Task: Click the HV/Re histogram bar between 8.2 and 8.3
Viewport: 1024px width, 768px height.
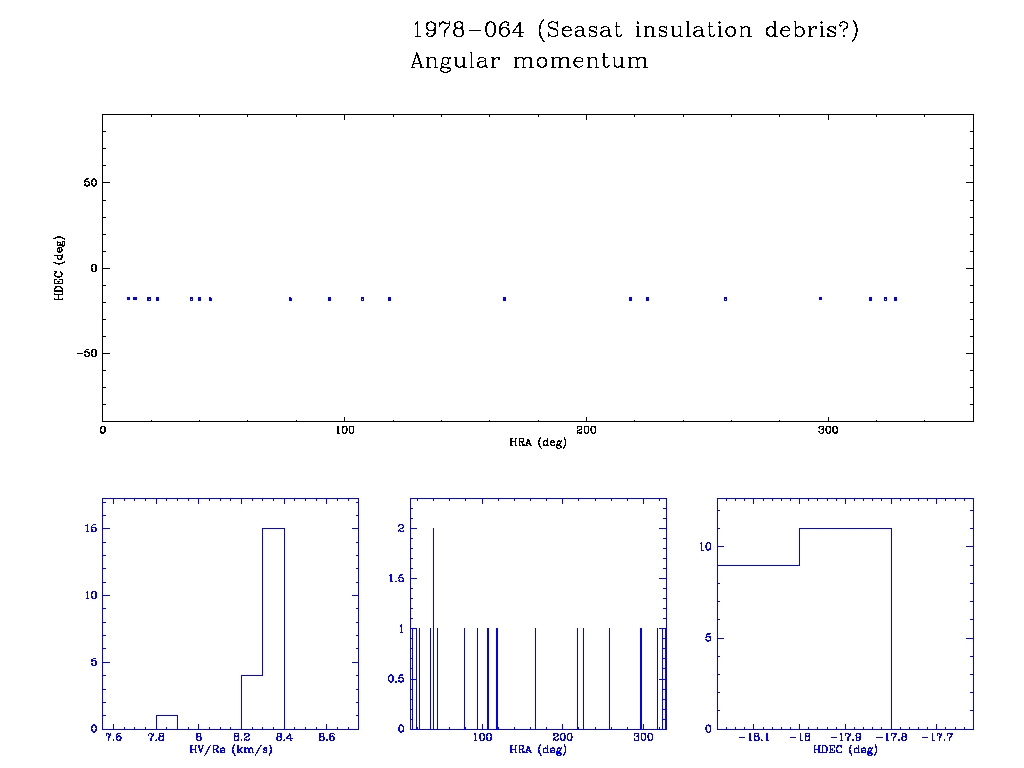Action: click(252, 702)
